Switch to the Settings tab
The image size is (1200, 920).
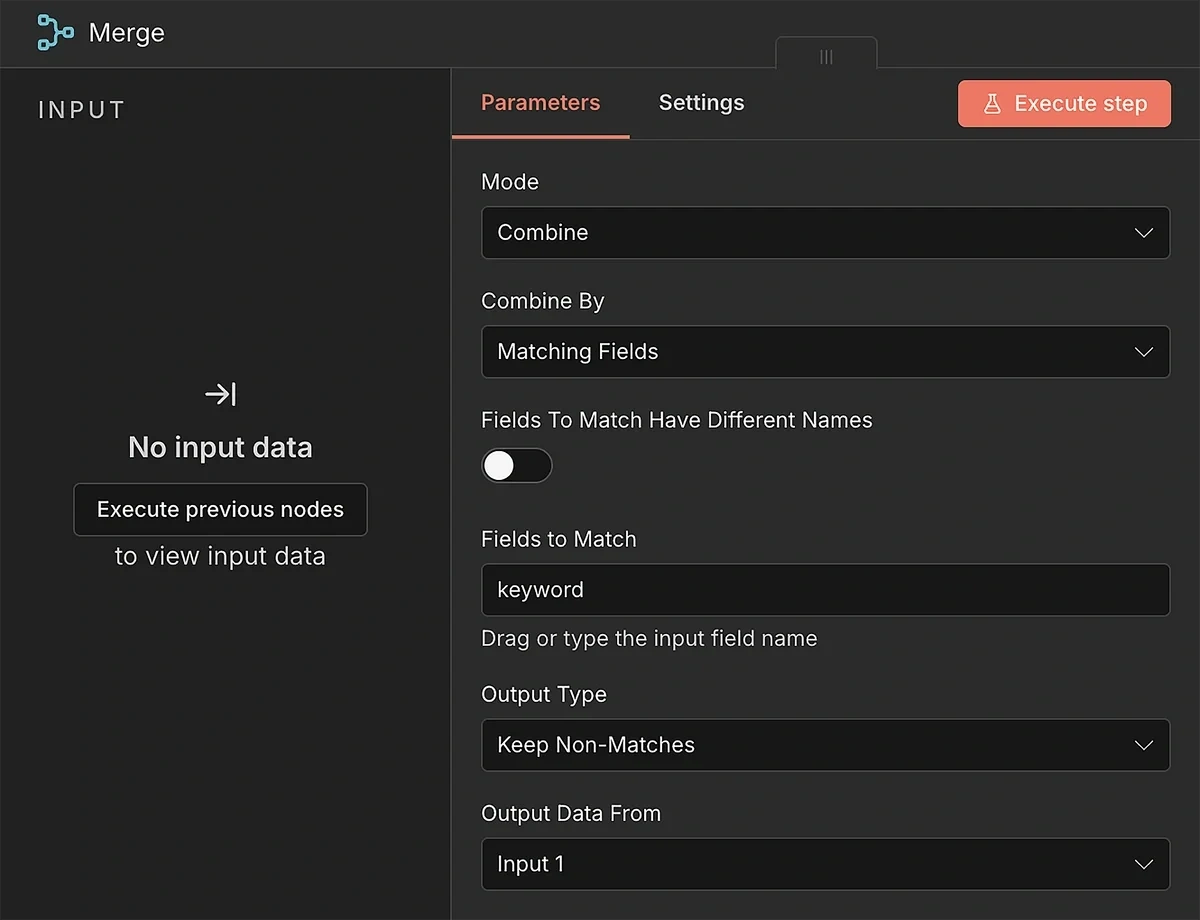(x=701, y=102)
